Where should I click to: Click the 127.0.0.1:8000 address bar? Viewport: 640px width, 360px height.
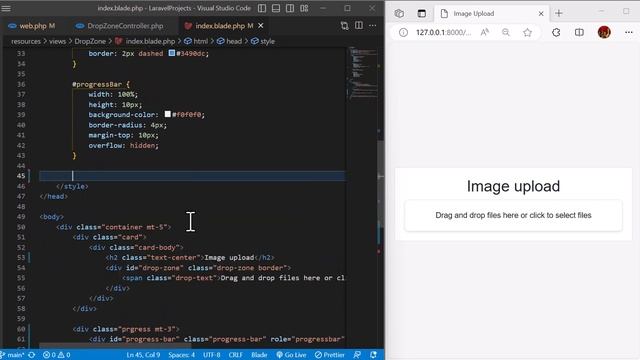click(444, 32)
